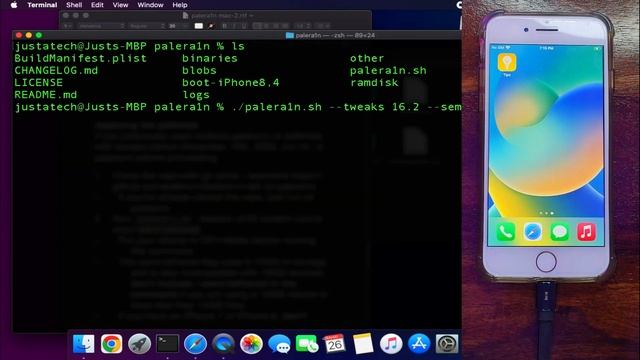640x360 pixels.
Task: Click the BuildManifest.plist file name
Action: (x=80, y=58)
